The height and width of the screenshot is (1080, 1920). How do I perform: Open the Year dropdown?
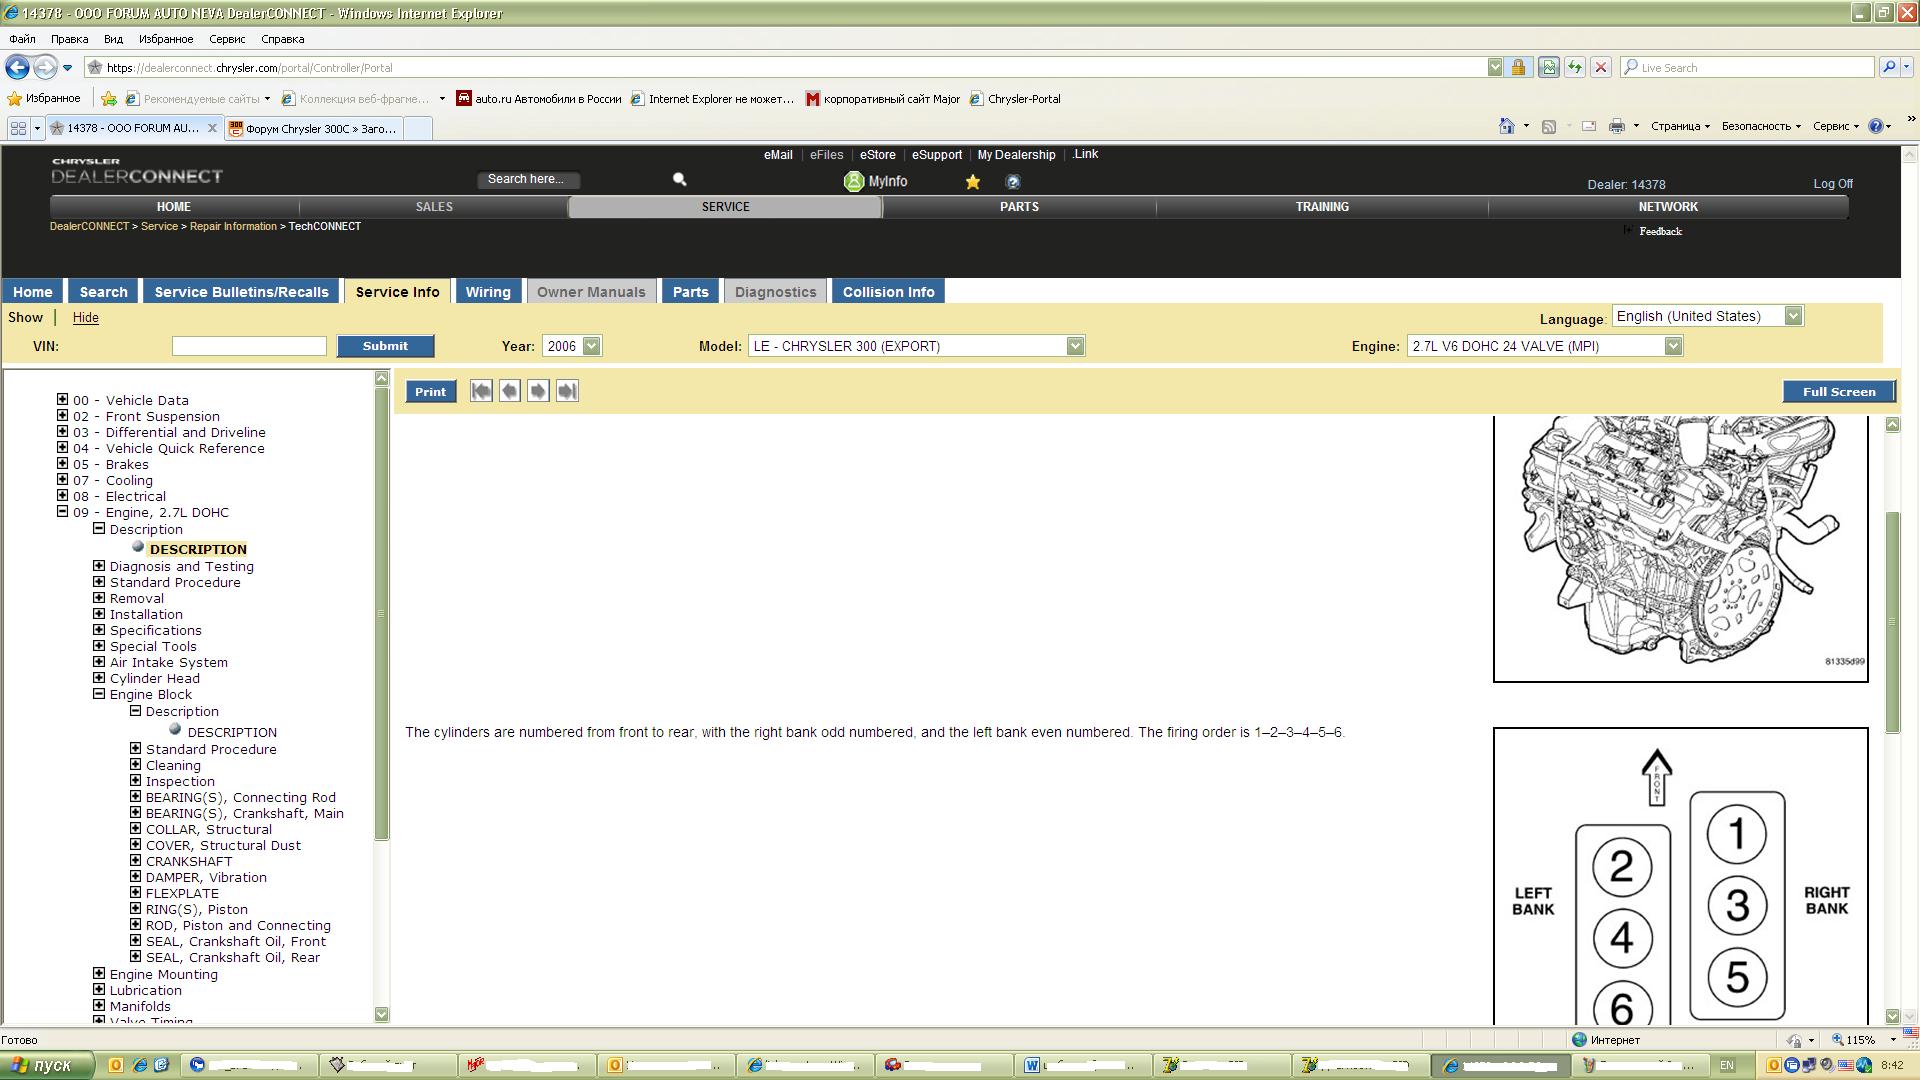pos(592,346)
